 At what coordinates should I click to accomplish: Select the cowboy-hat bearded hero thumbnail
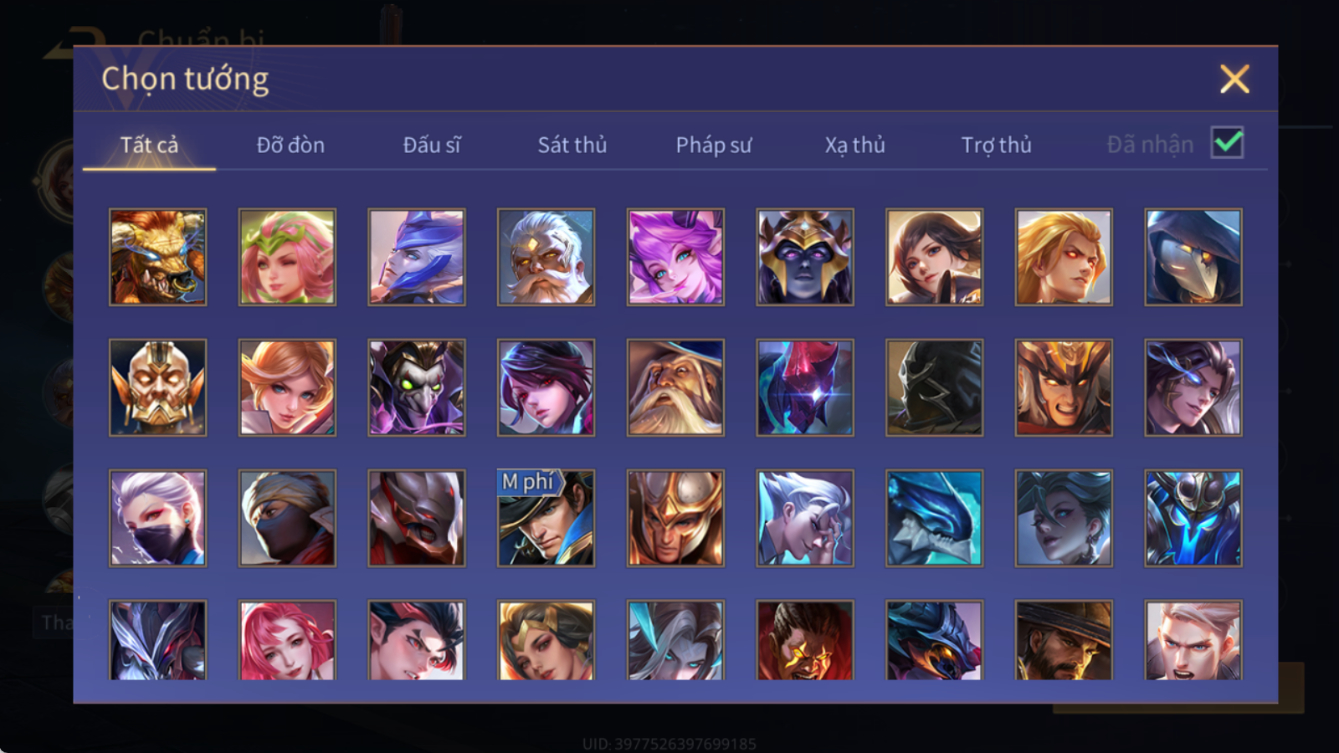pos(1064,640)
